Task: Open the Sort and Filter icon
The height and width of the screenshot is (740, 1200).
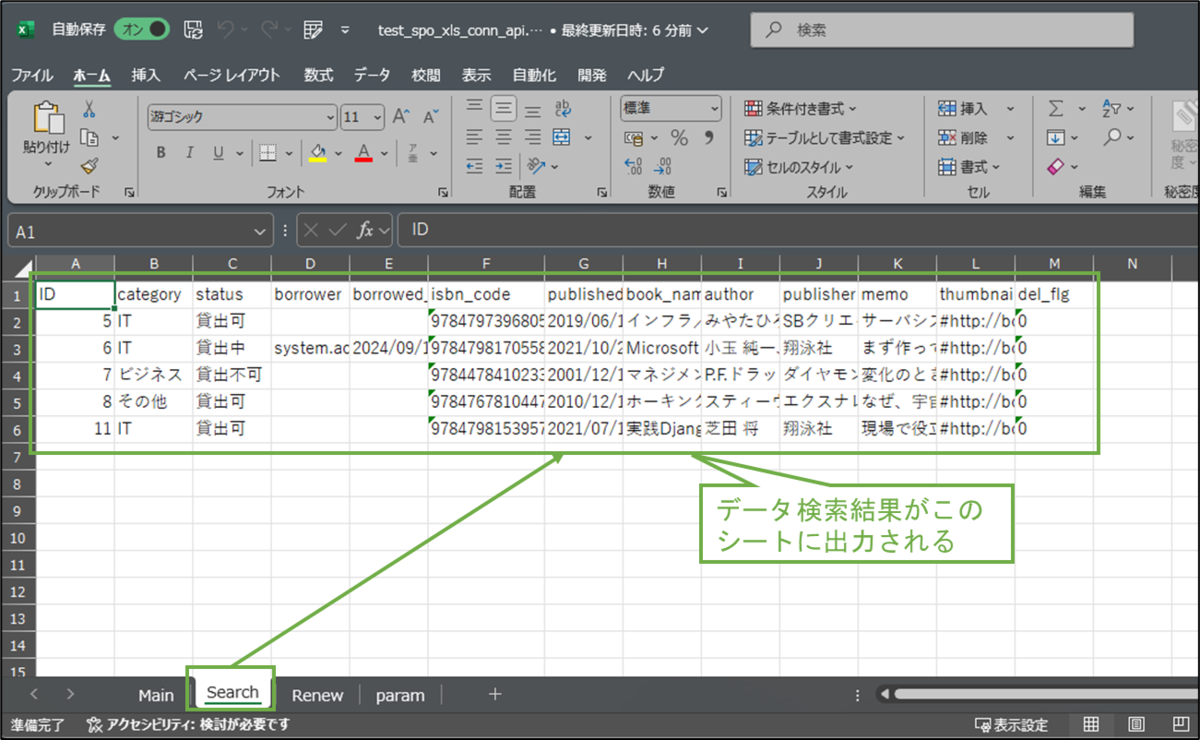Action: pos(1112,108)
